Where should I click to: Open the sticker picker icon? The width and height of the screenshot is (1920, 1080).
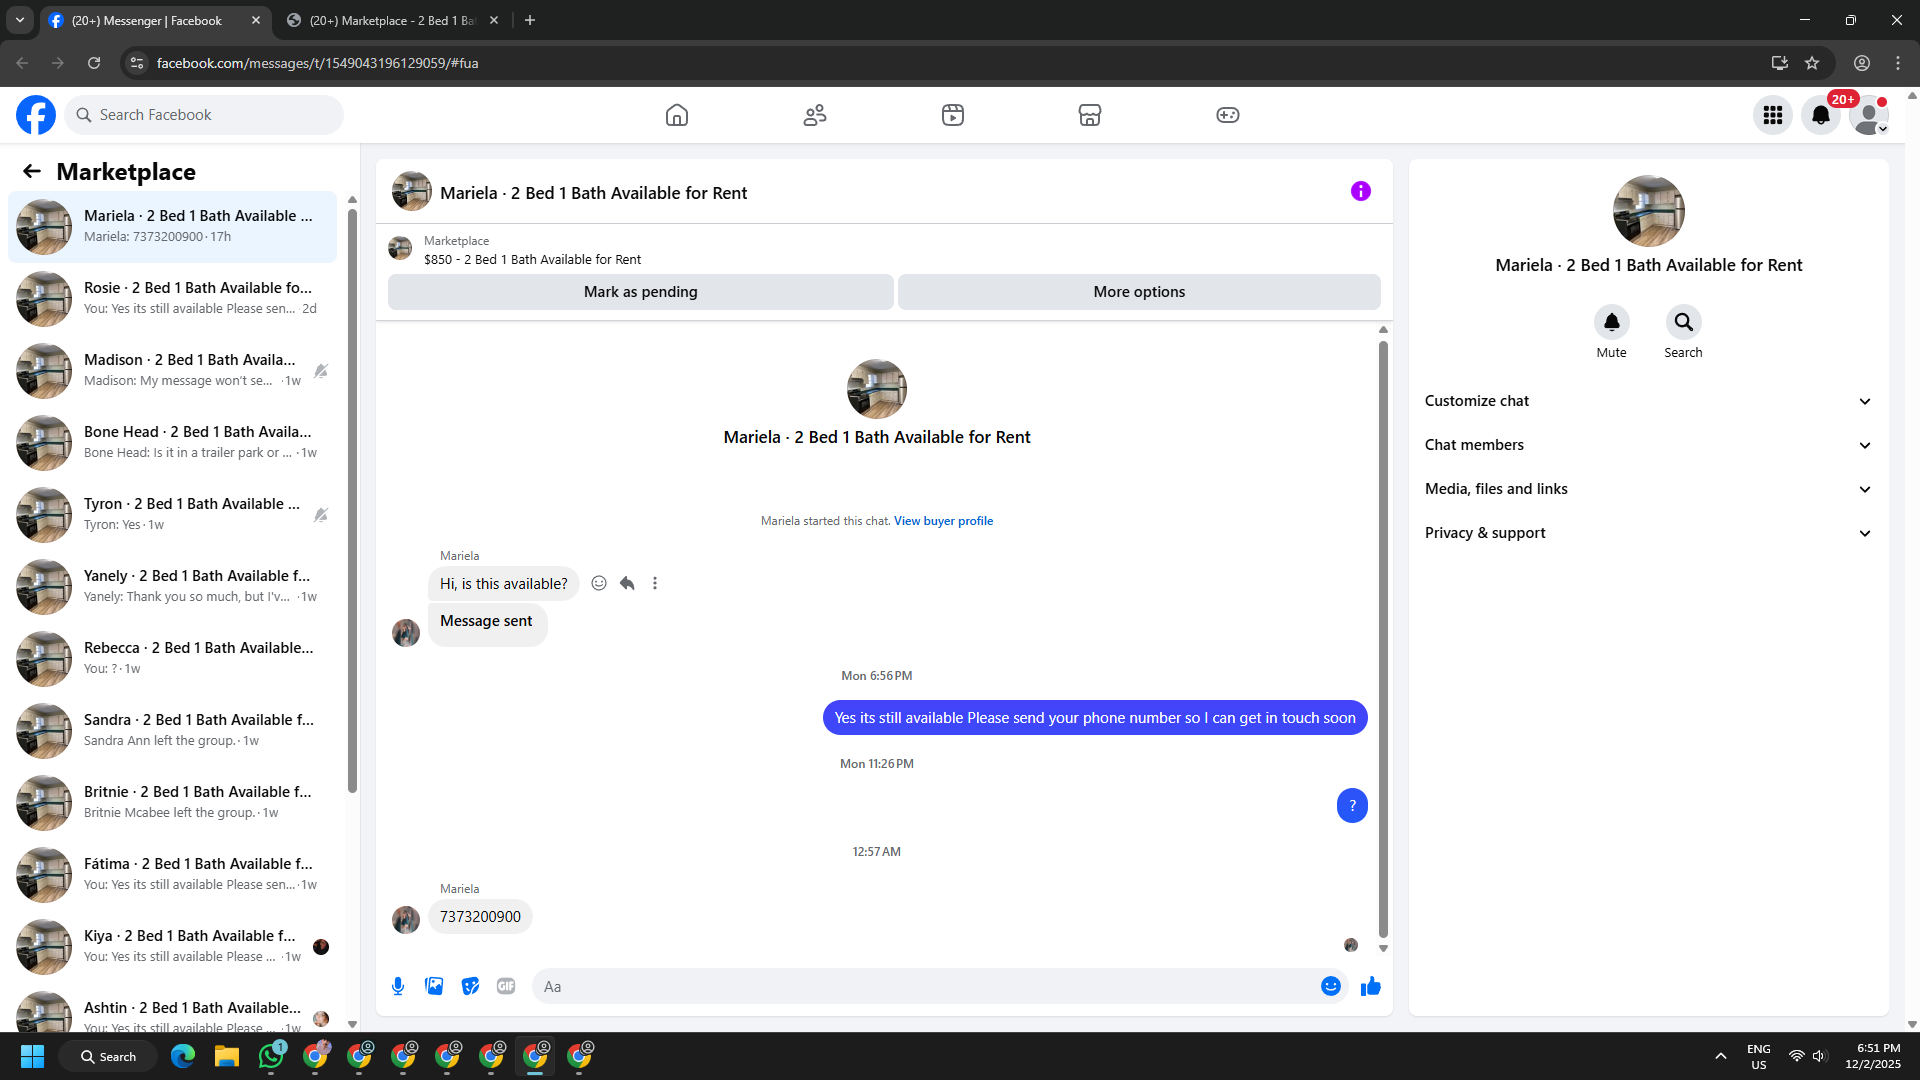[470, 986]
